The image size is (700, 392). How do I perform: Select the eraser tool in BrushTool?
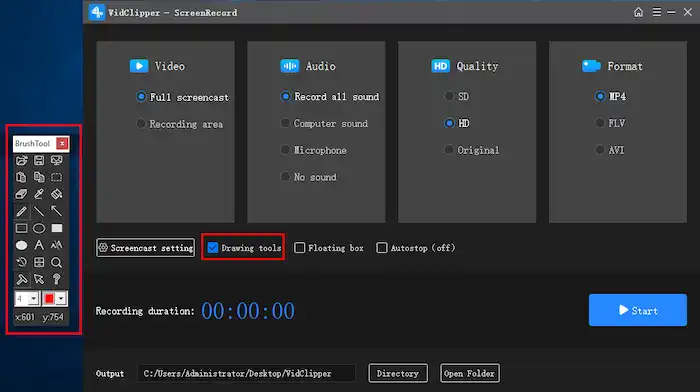click(21, 194)
